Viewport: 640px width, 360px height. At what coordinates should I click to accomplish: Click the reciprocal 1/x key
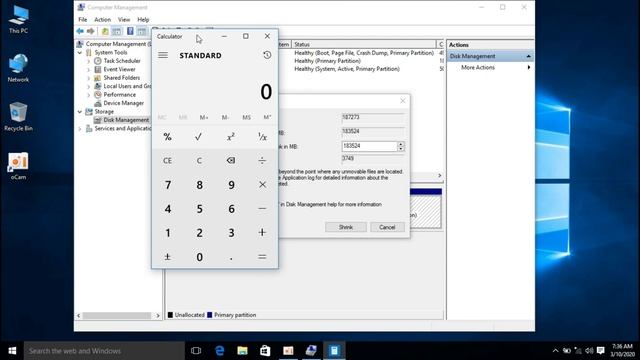[262, 137]
